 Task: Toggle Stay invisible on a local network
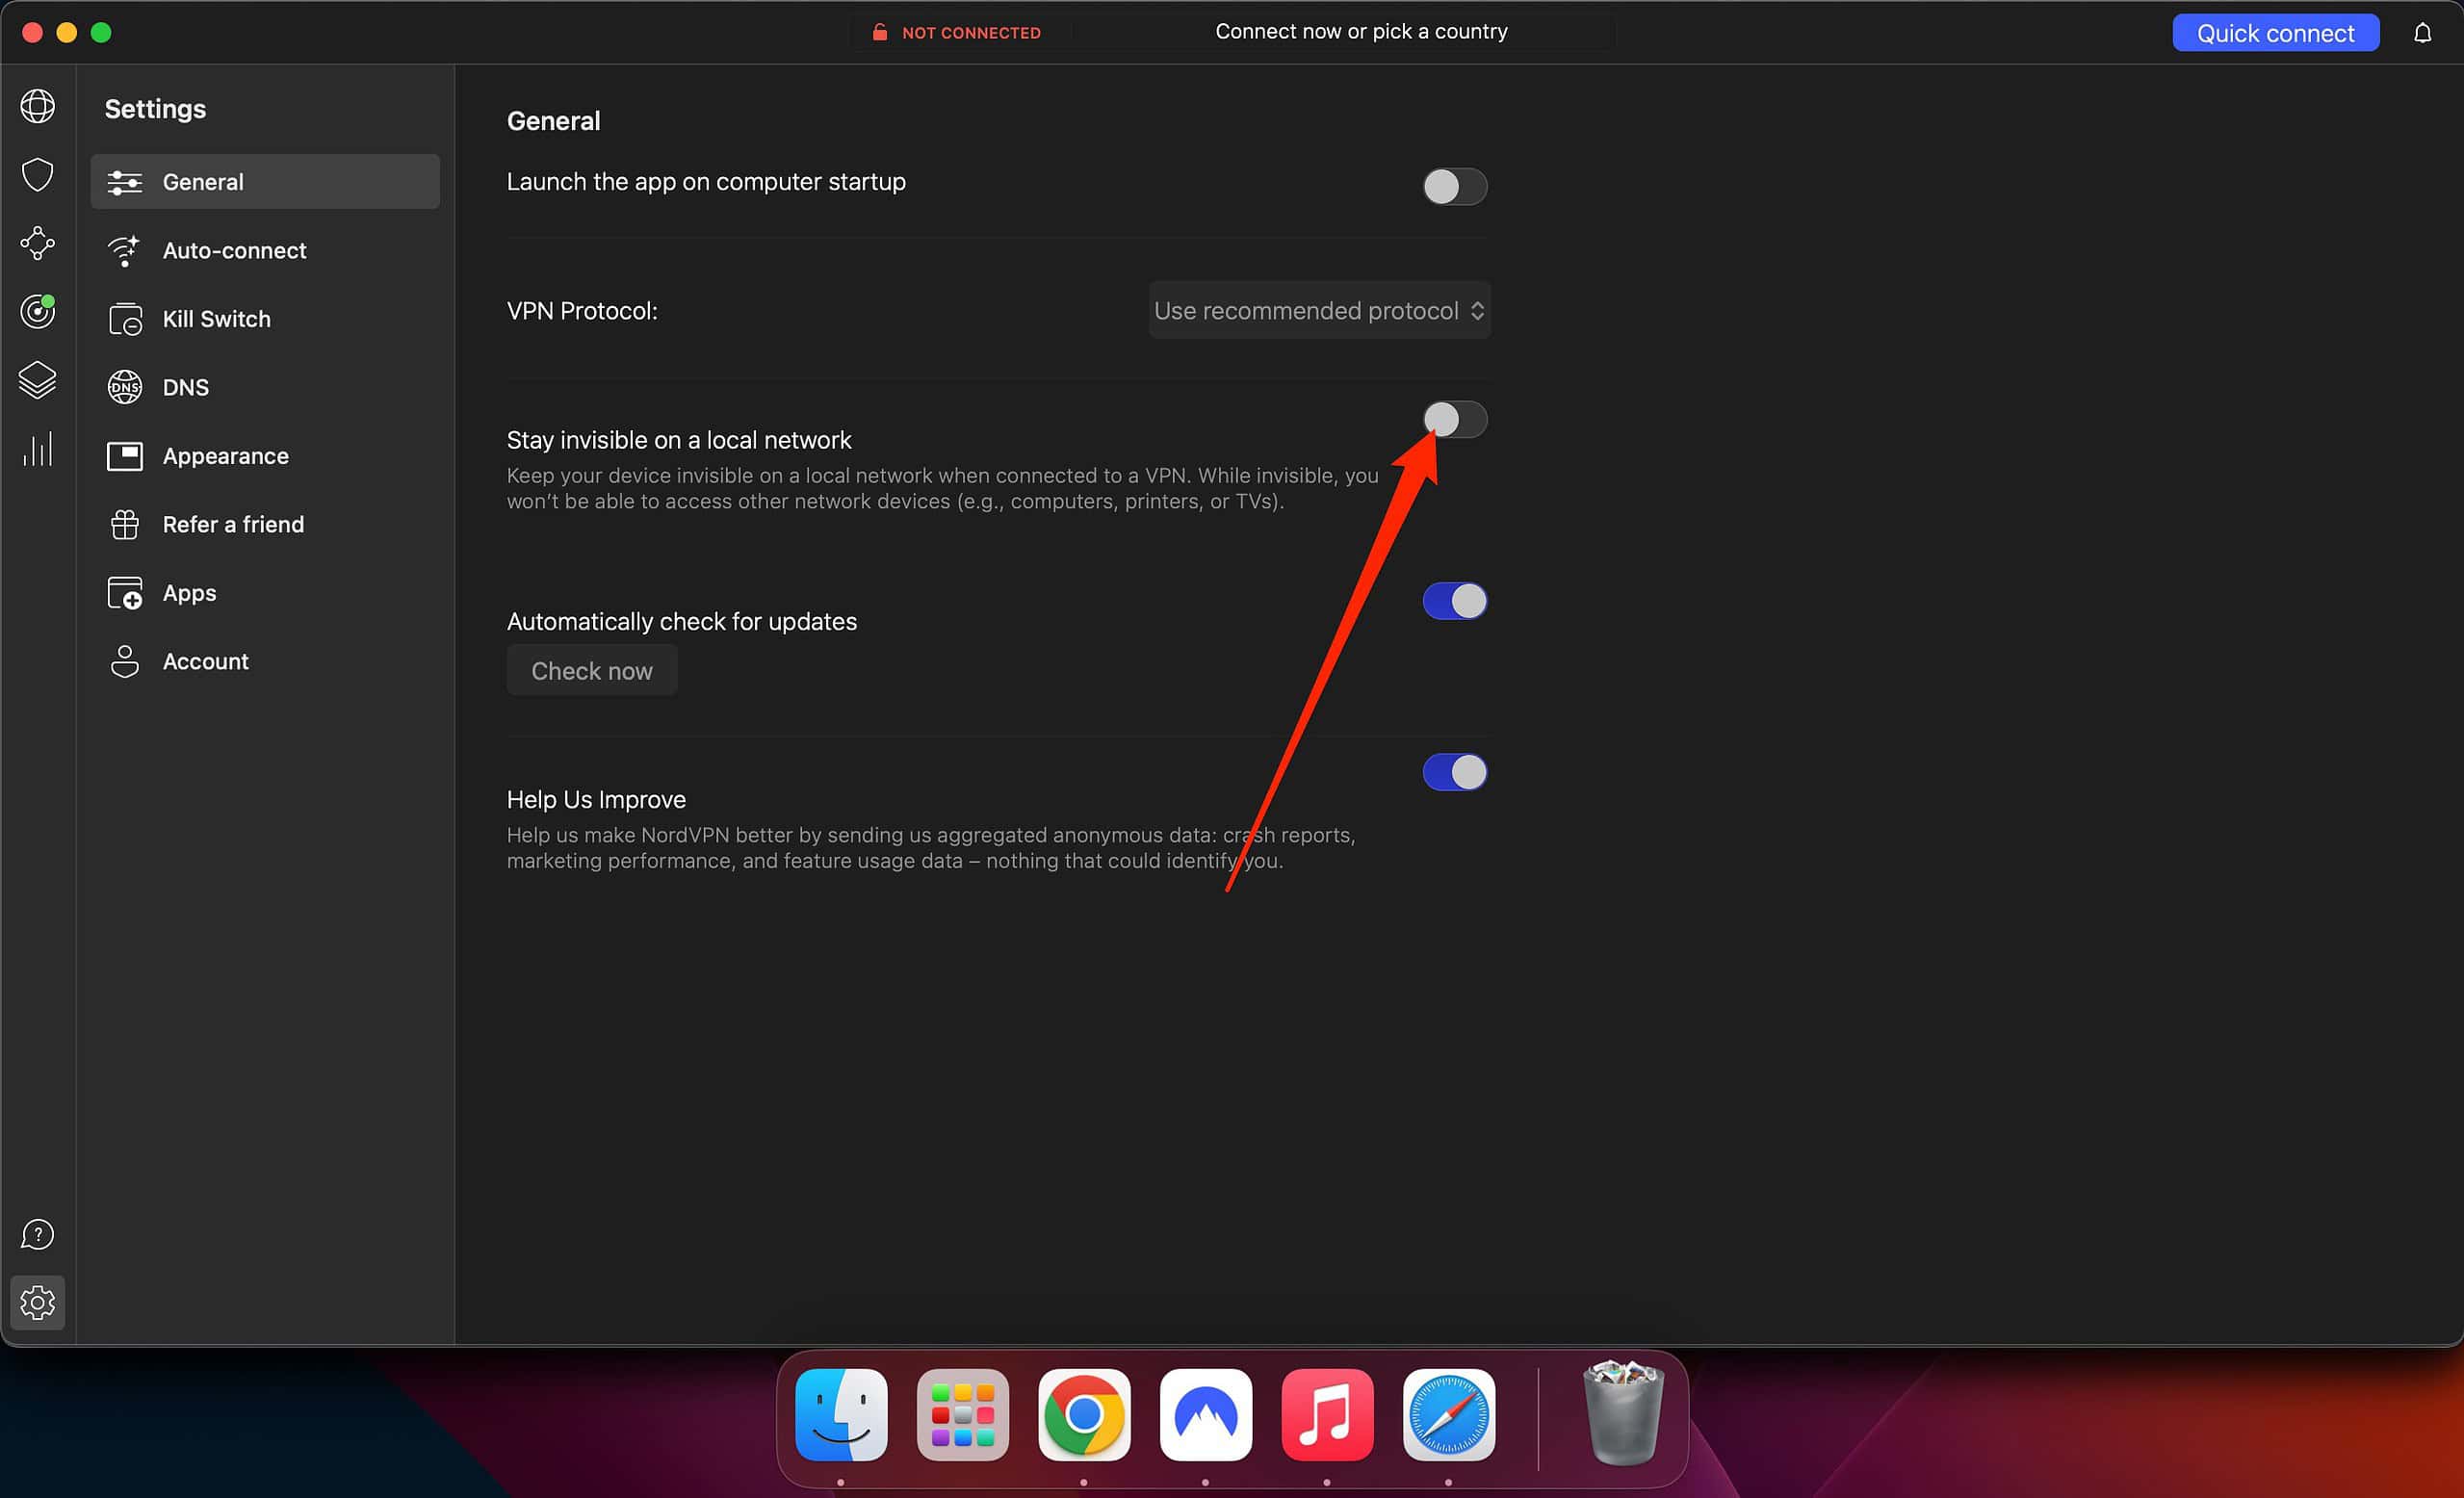[x=1454, y=419]
